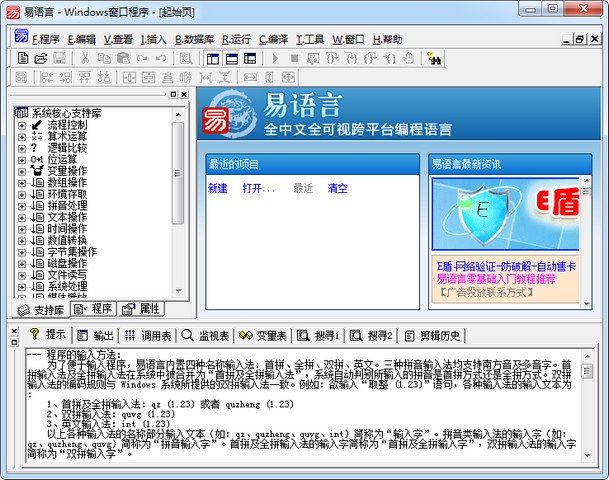This screenshot has width=609, height=480.
Task: Open the B.数据库 menu
Action: pos(194,39)
